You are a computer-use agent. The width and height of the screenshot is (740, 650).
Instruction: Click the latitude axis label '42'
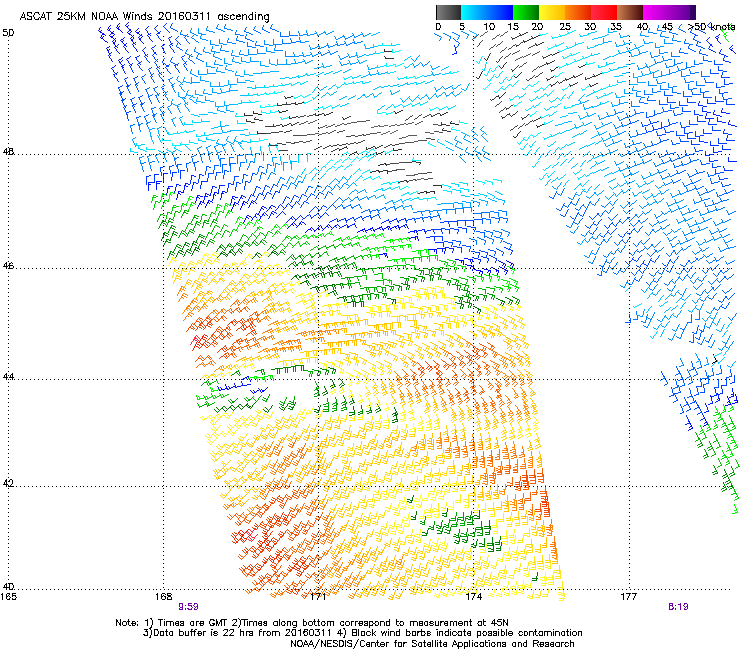(9, 484)
